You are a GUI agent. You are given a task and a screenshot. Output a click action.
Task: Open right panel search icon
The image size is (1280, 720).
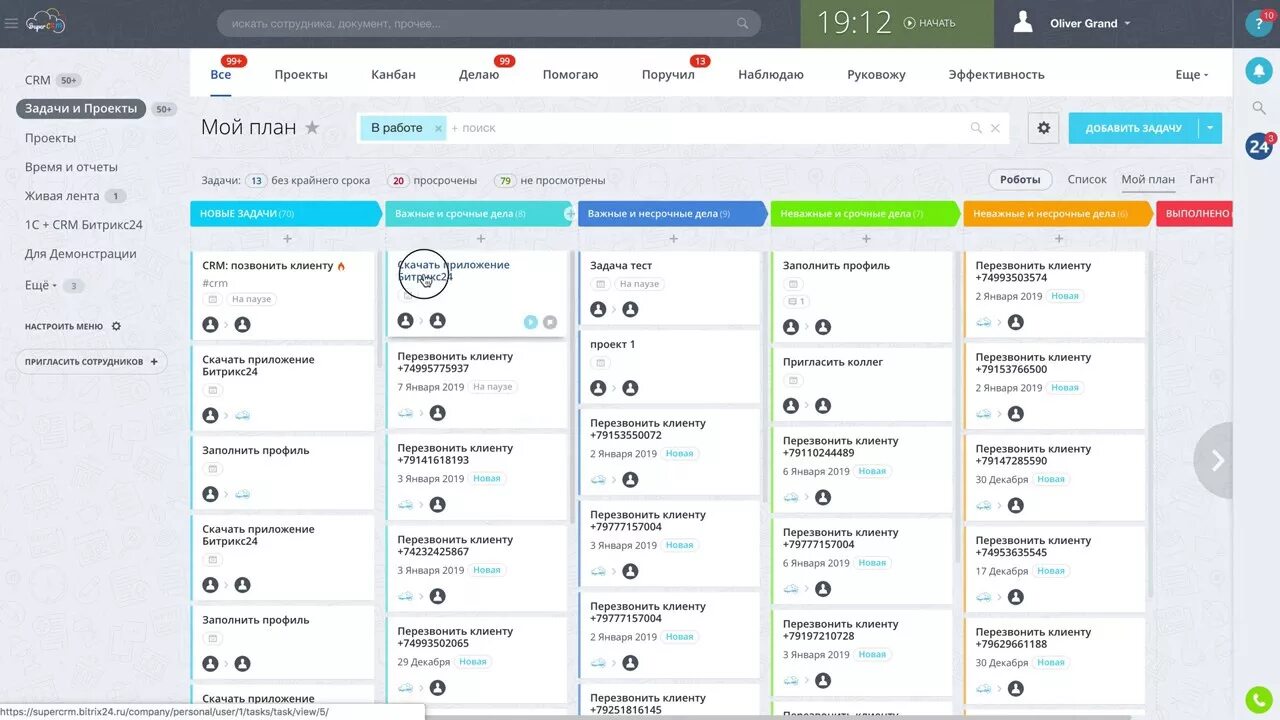(1259, 108)
